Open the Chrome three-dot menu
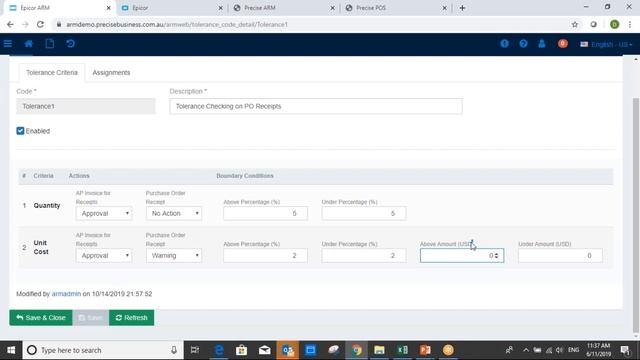The image size is (640, 360). [x=630, y=24]
